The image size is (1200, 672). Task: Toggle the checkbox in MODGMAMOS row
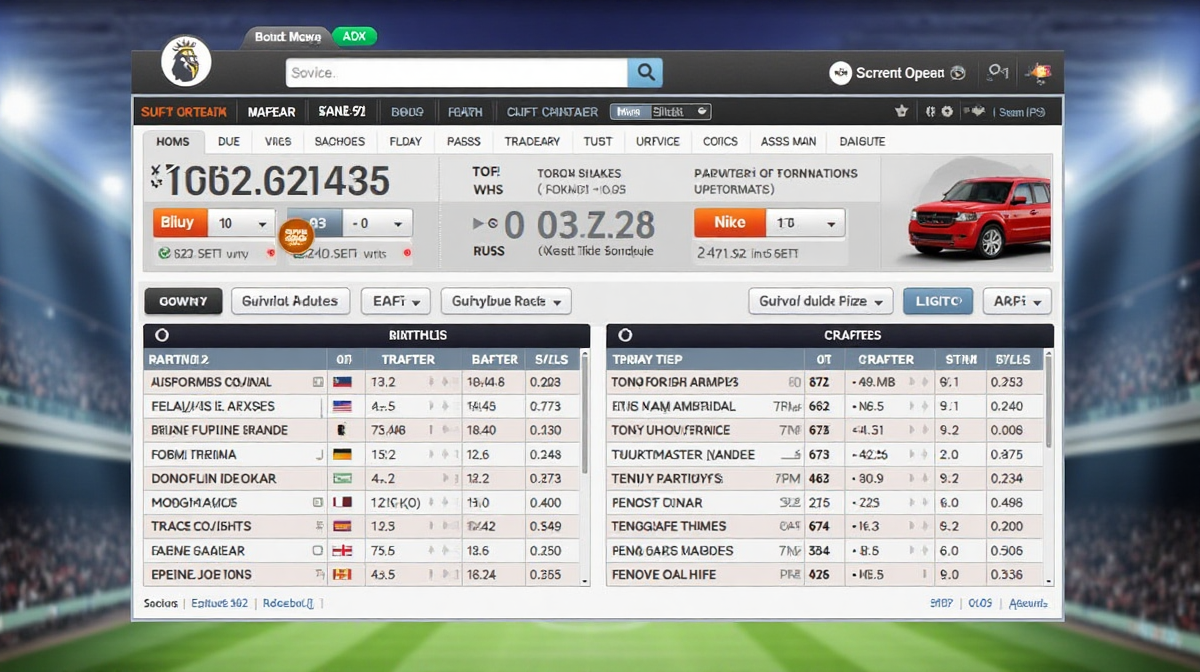pyautogui.click(x=317, y=502)
